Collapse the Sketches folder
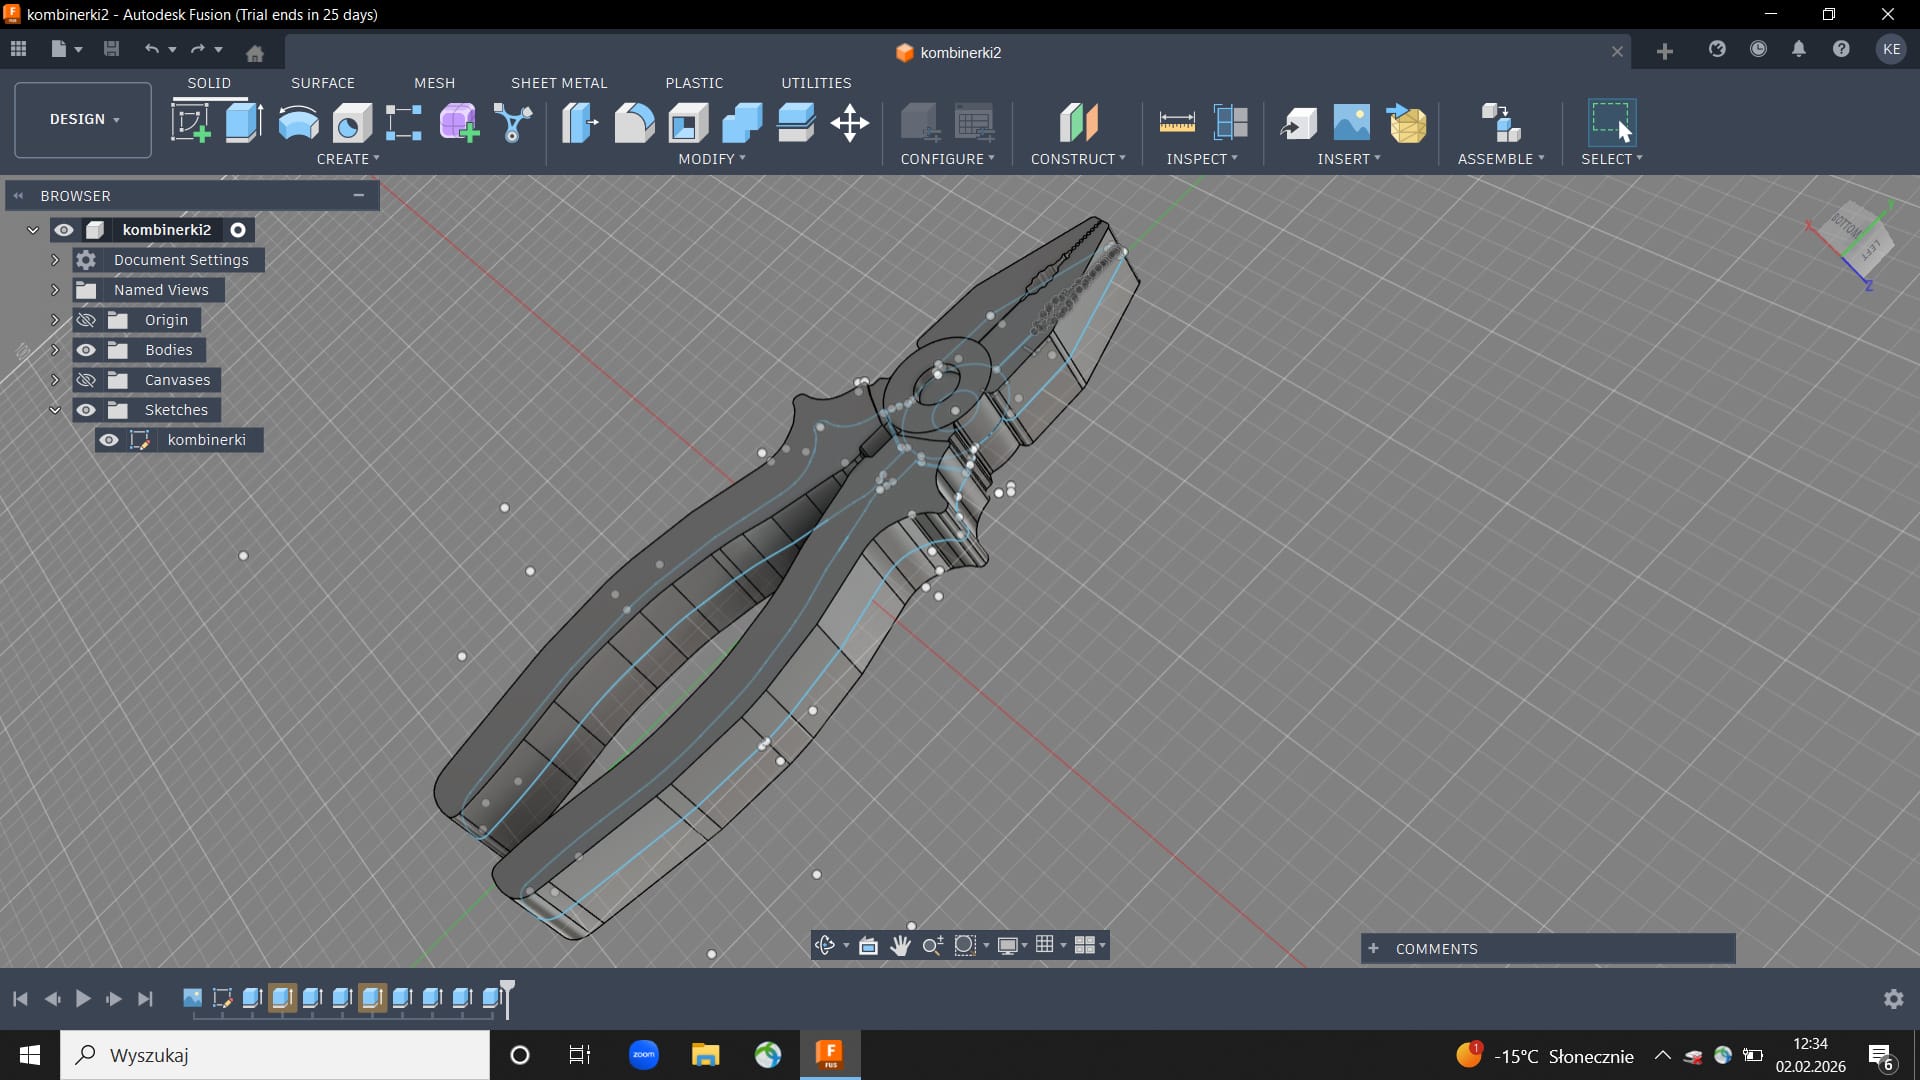Image resolution: width=1920 pixels, height=1080 pixels. pyautogui.click(x=55, y=410)
